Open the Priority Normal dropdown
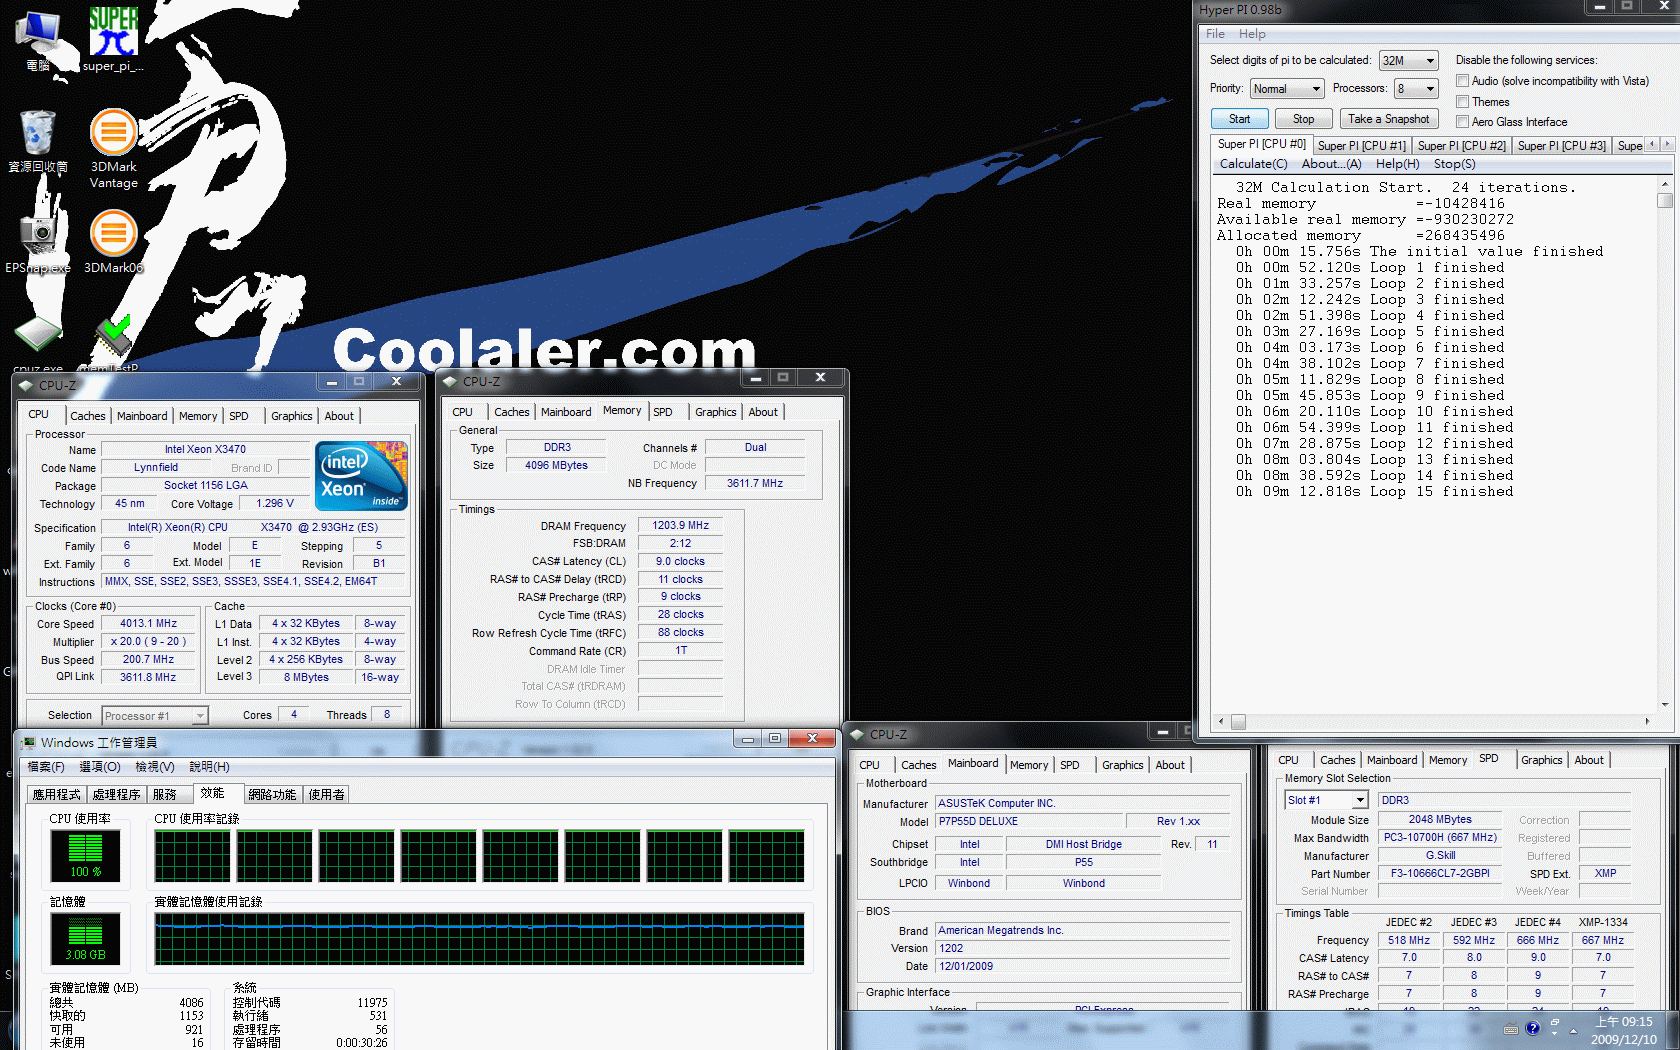Screen dimensions: 1680x1050 pos(1287,89)
